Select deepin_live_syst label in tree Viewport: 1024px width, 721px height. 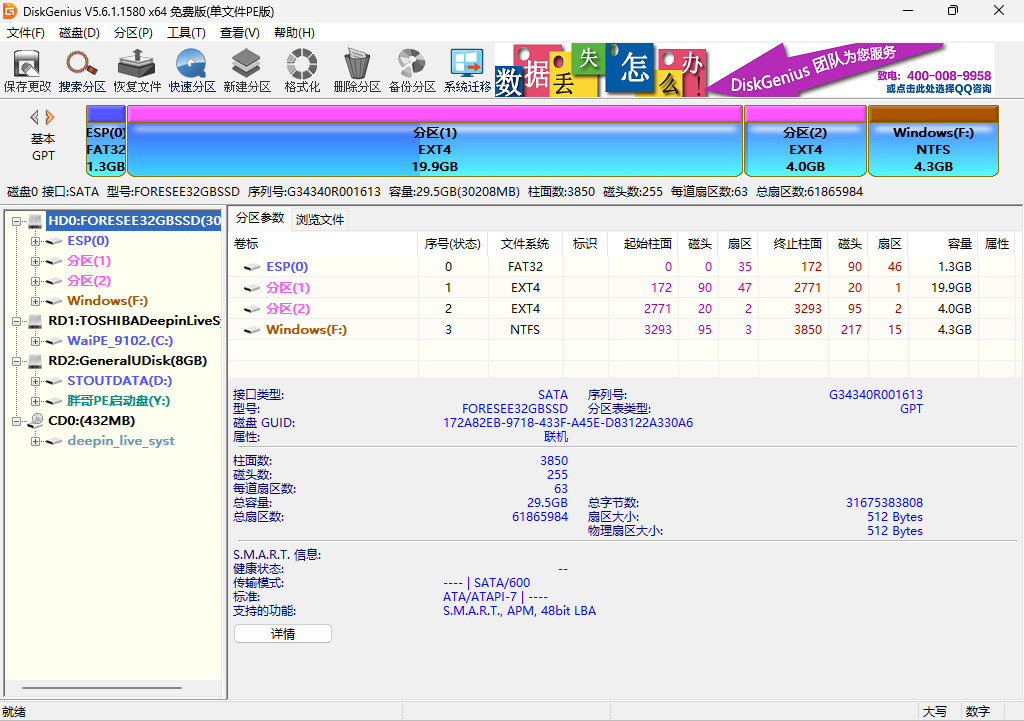[x=121, y=441]
